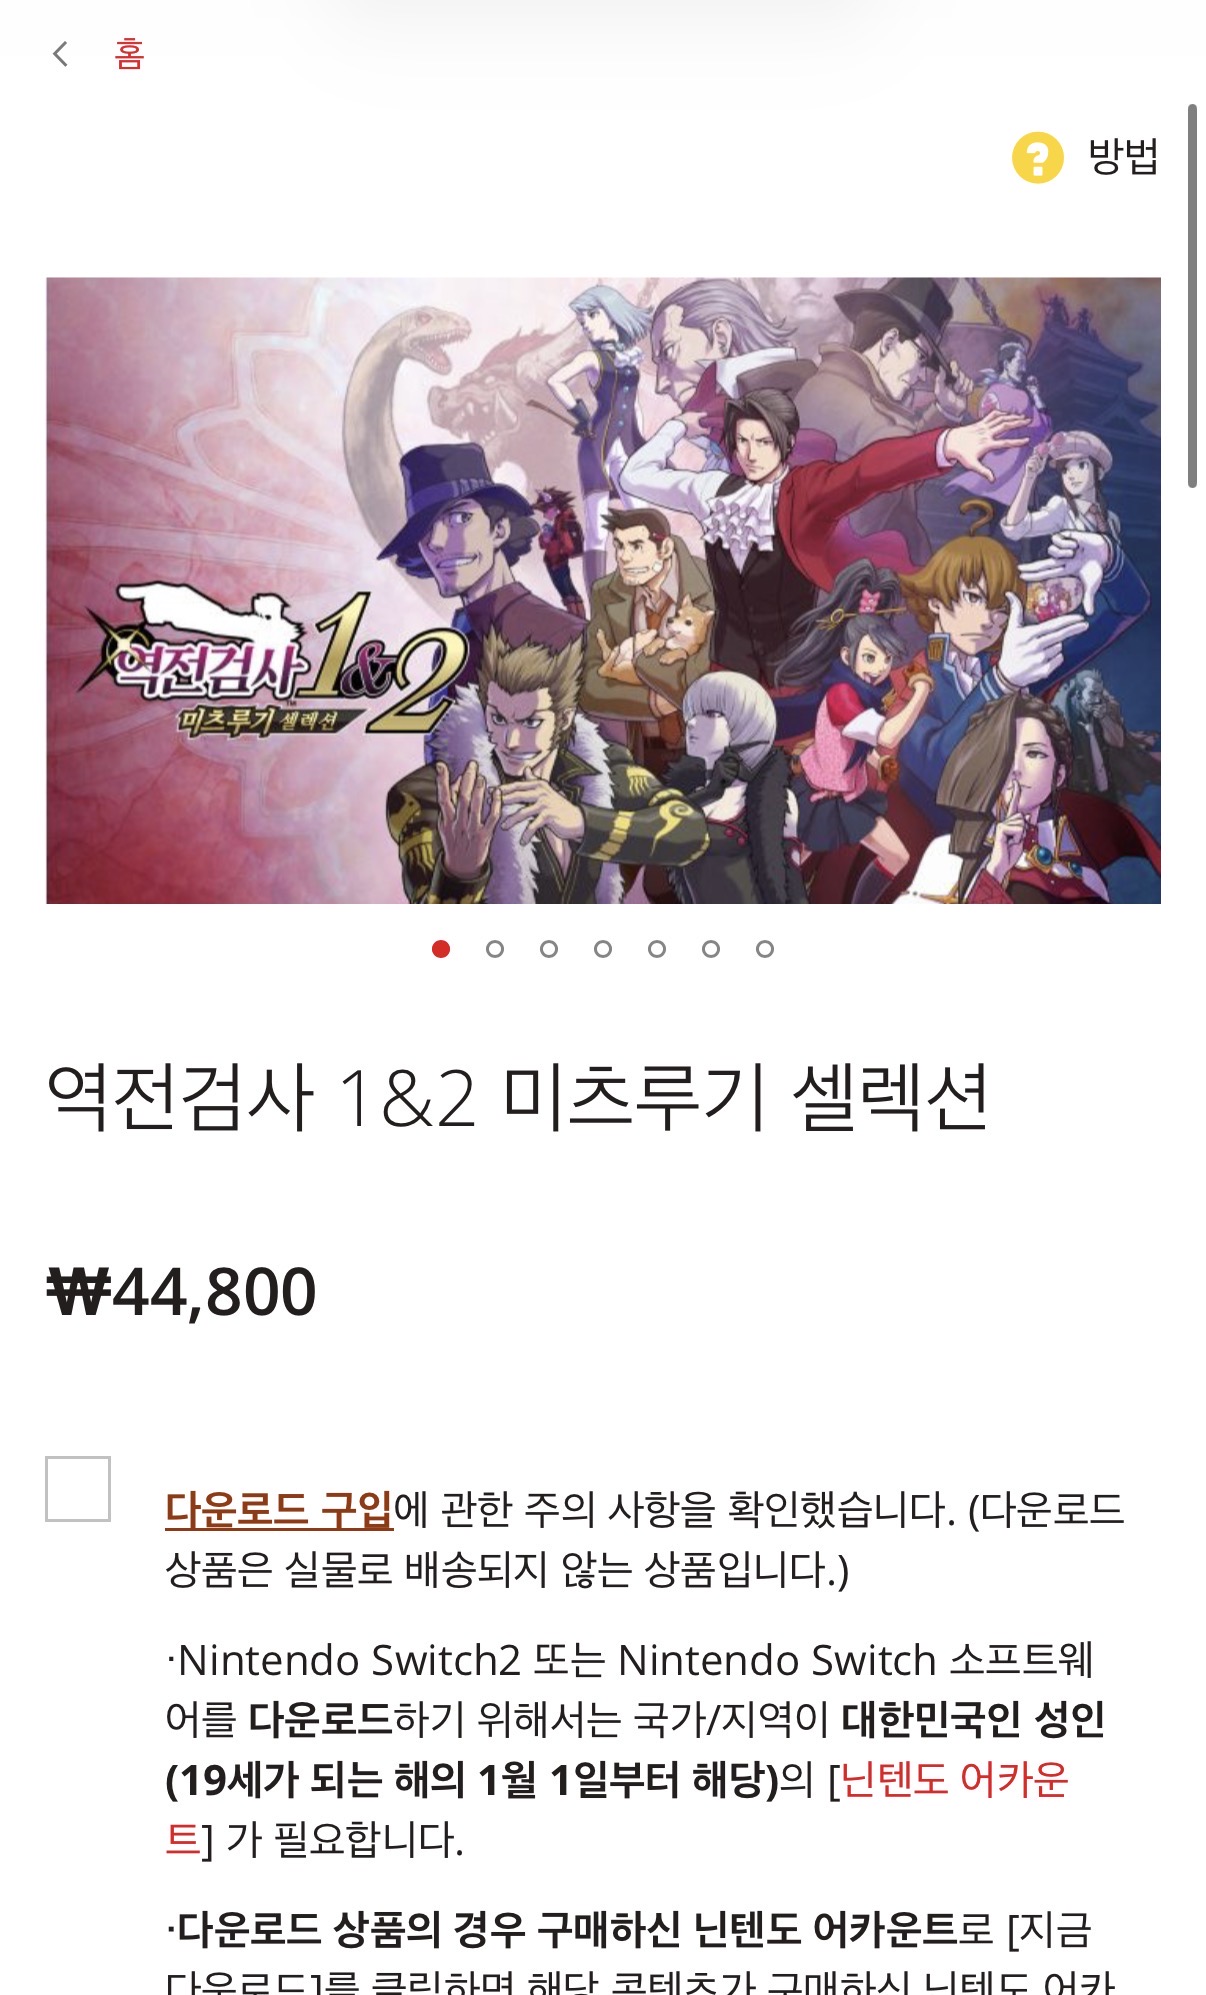Viewport: 1206px width, 1995px height.
Task: Show the third carousel image dot
Action: 549,949
